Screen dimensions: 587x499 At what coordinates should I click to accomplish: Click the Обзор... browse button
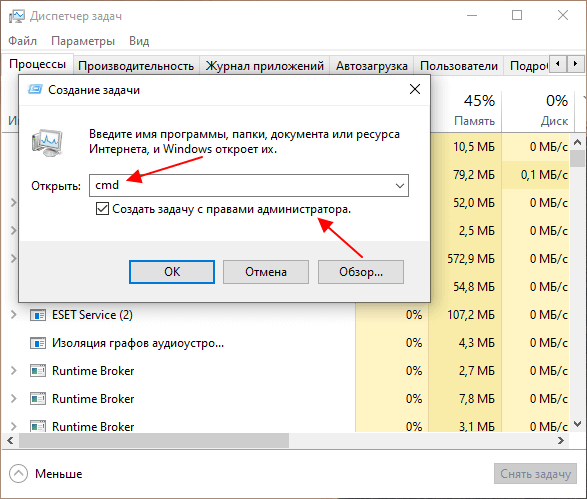[x=361, y=272]
